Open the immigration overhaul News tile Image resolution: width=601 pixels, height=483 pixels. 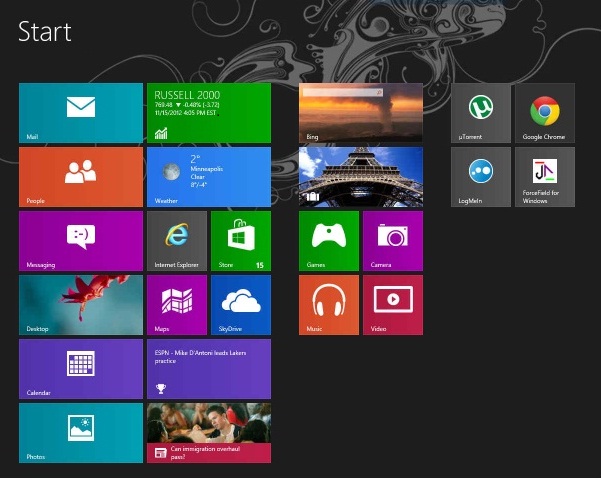[209, 433]
